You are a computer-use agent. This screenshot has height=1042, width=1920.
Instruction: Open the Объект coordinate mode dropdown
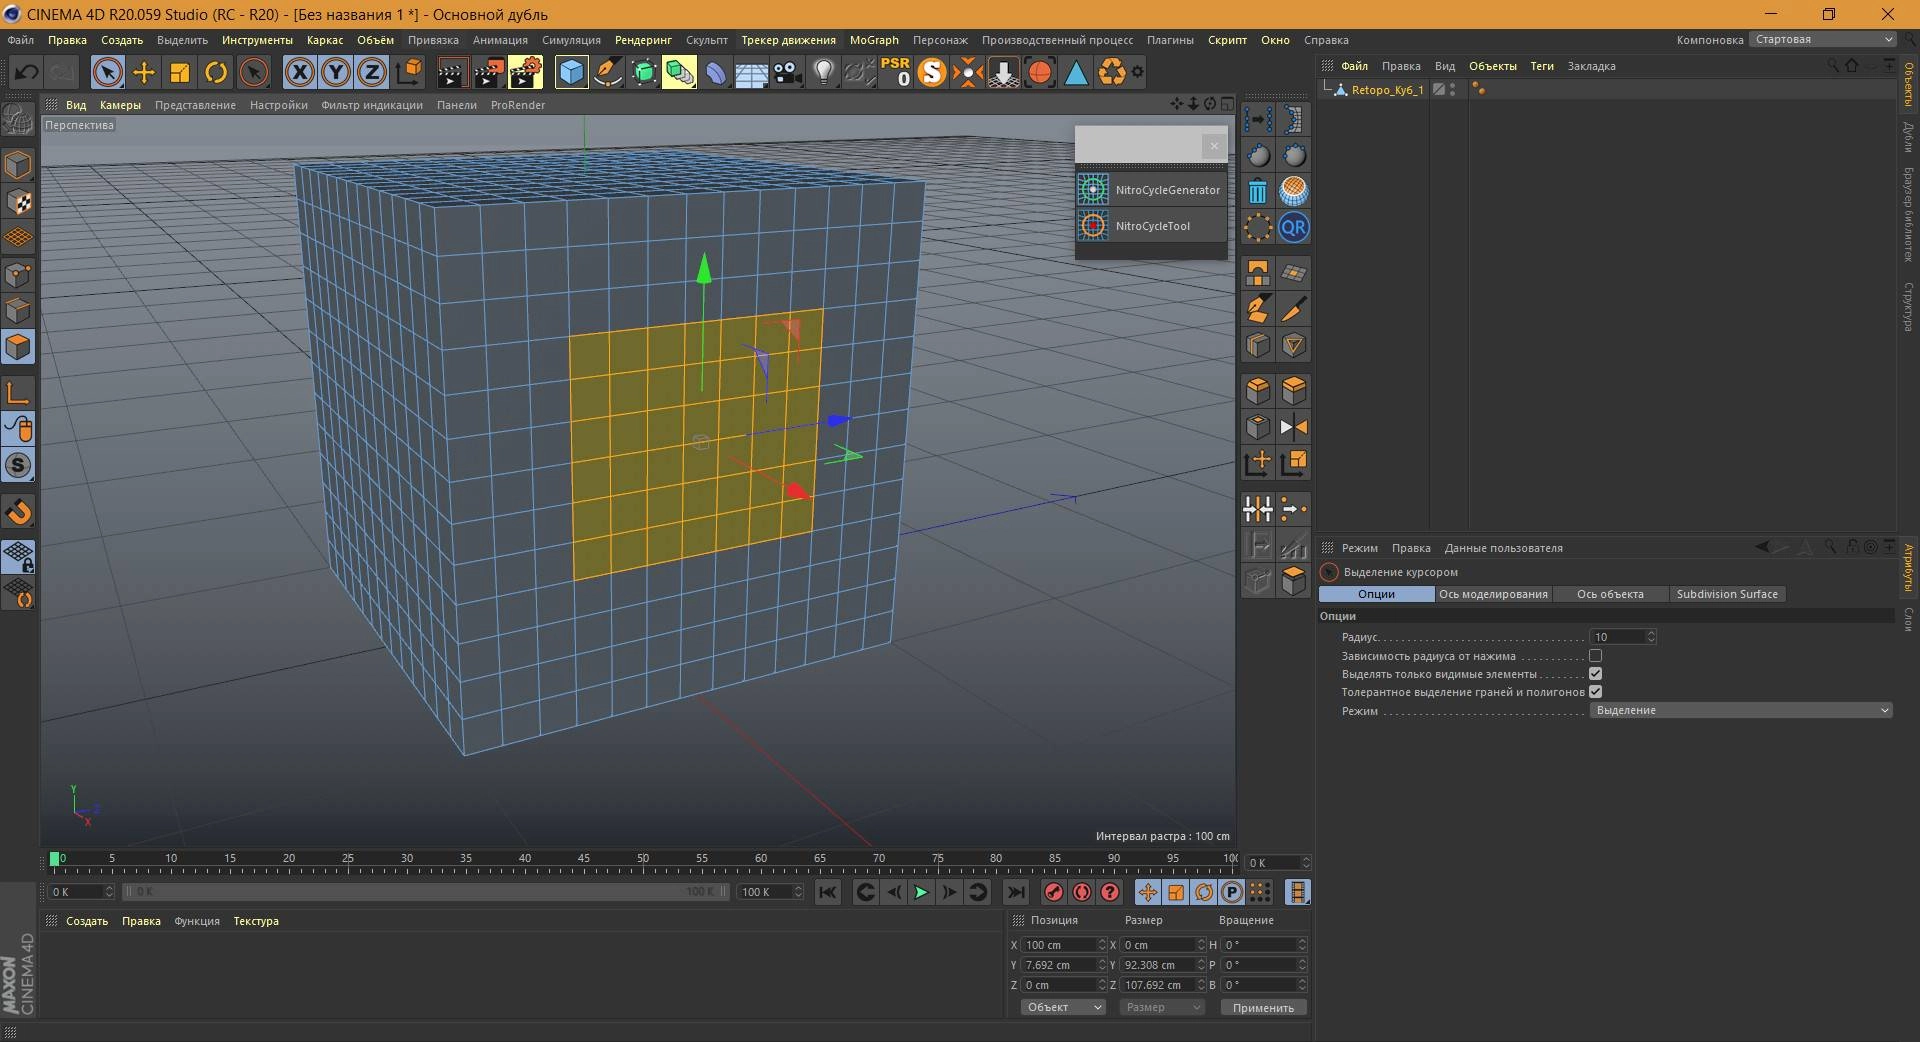click(1063, 1007)
